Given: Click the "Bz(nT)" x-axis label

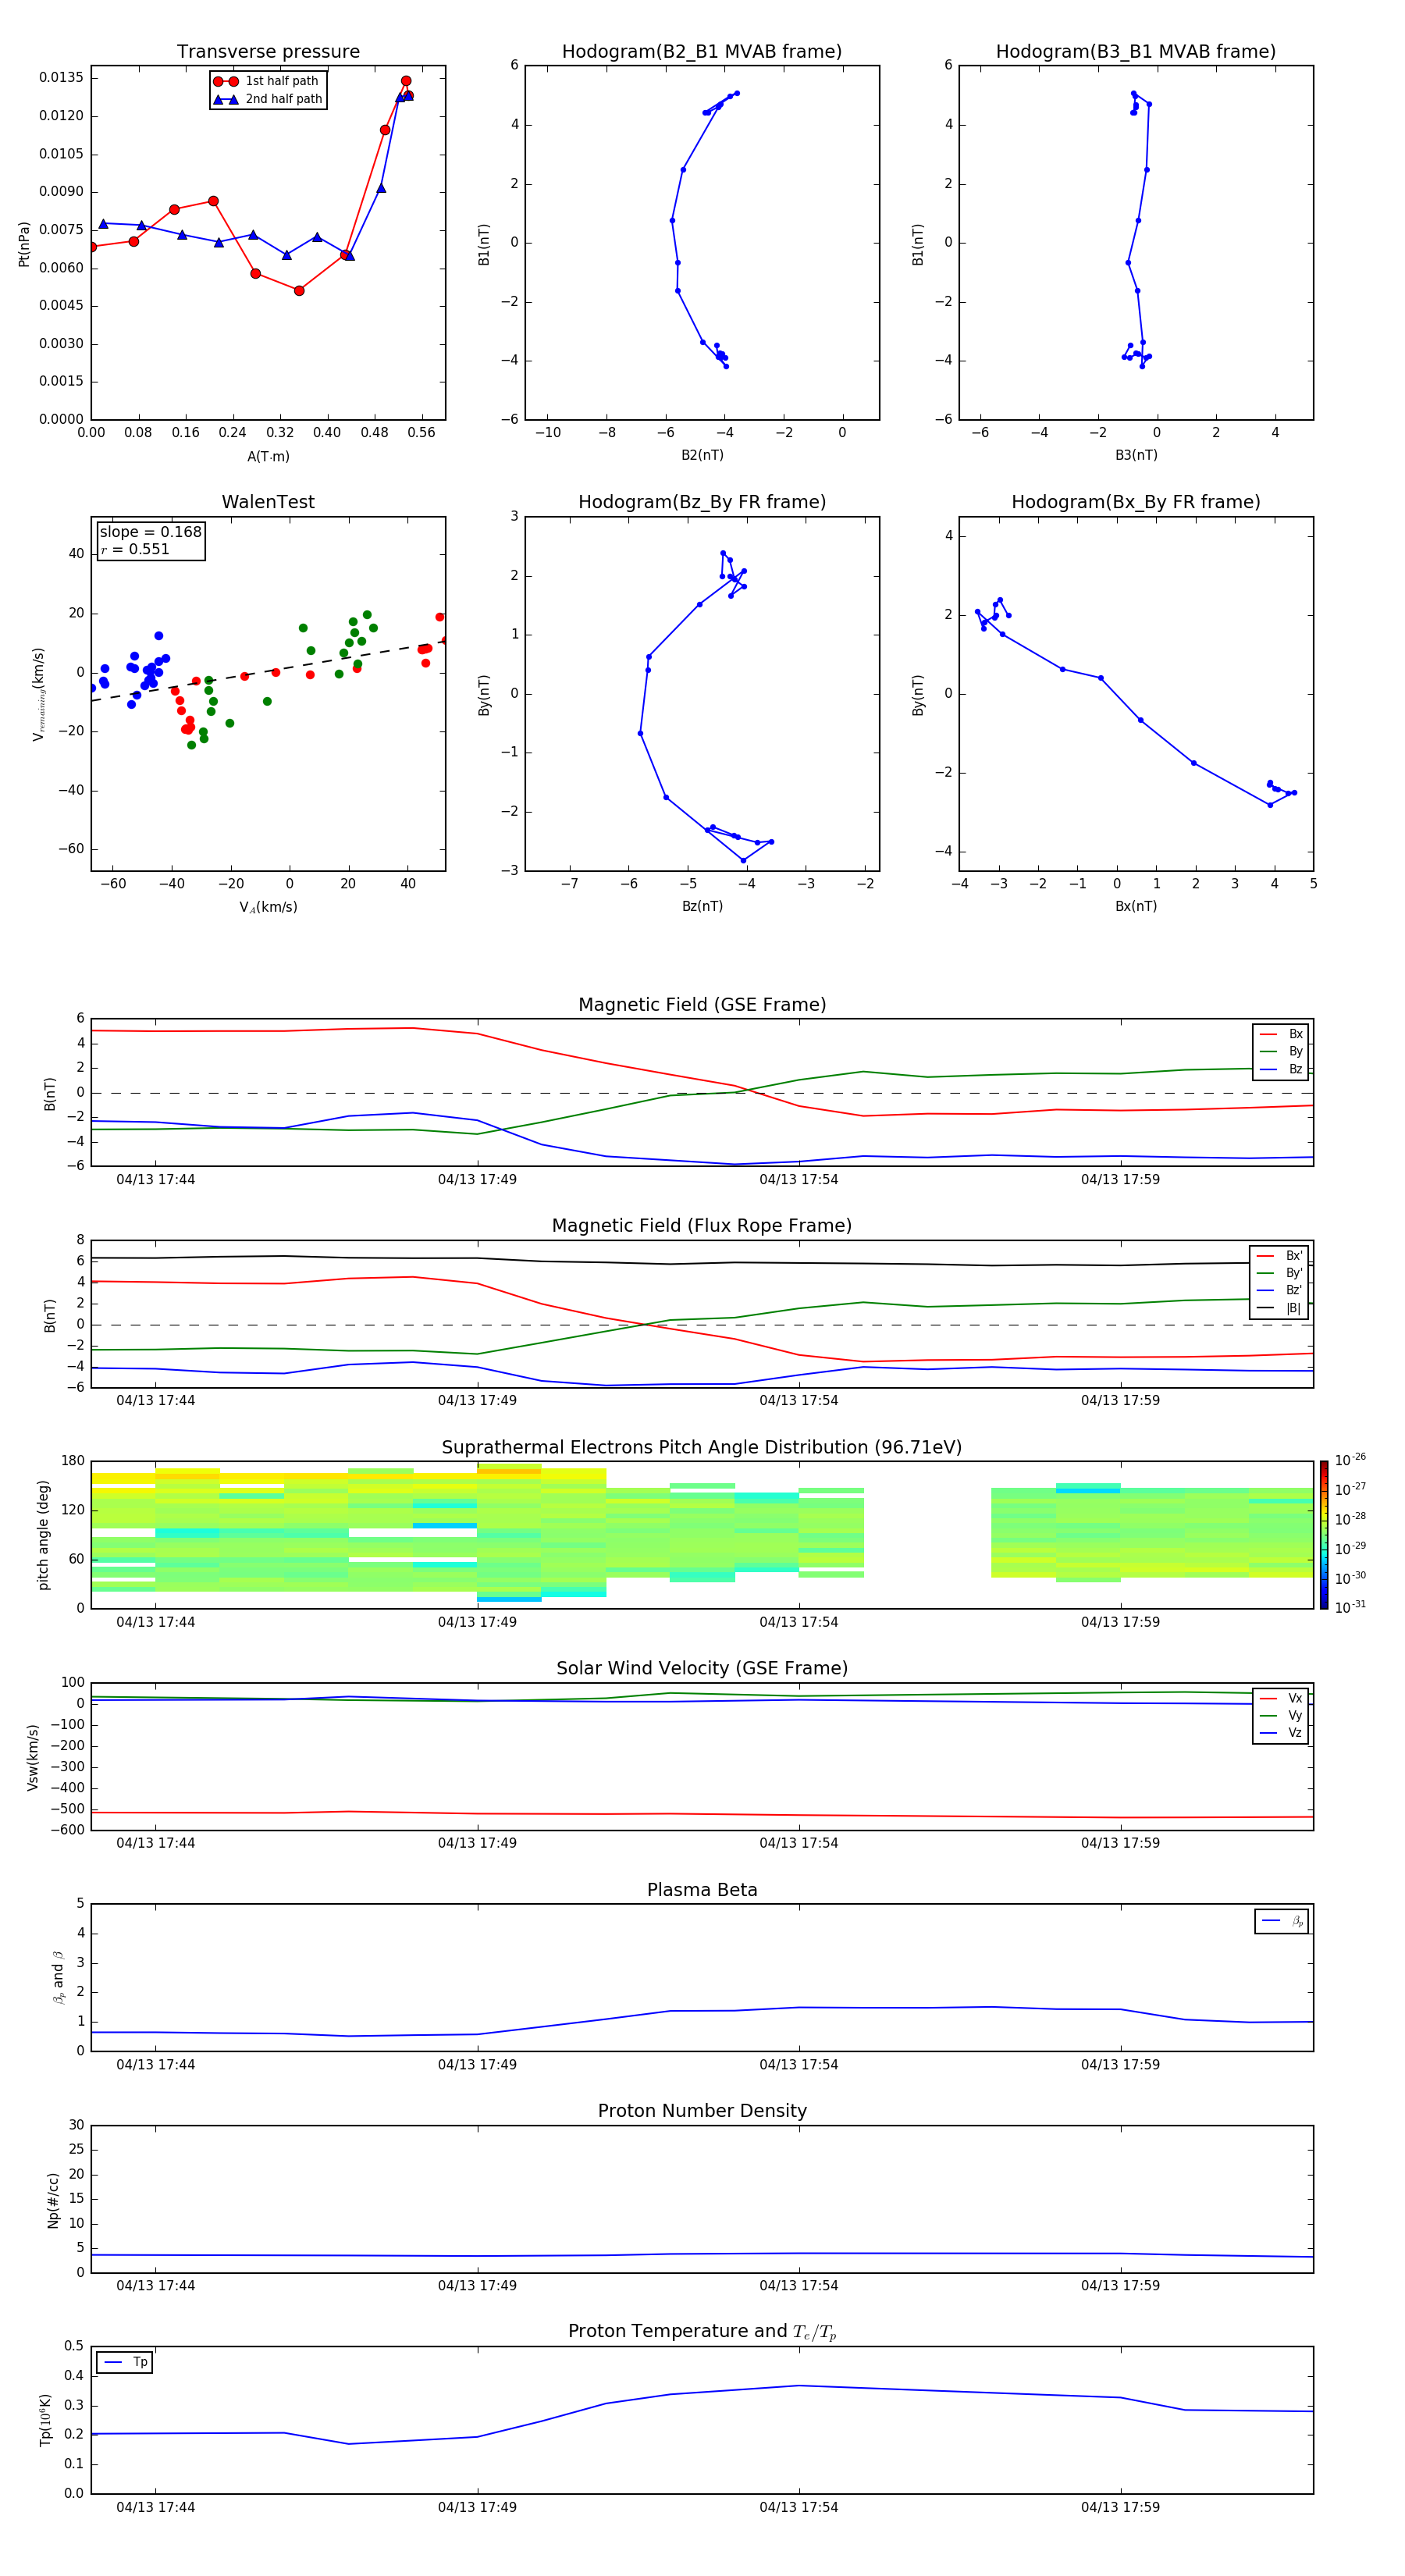Looking at the screenshot, I should coord(702,906).
